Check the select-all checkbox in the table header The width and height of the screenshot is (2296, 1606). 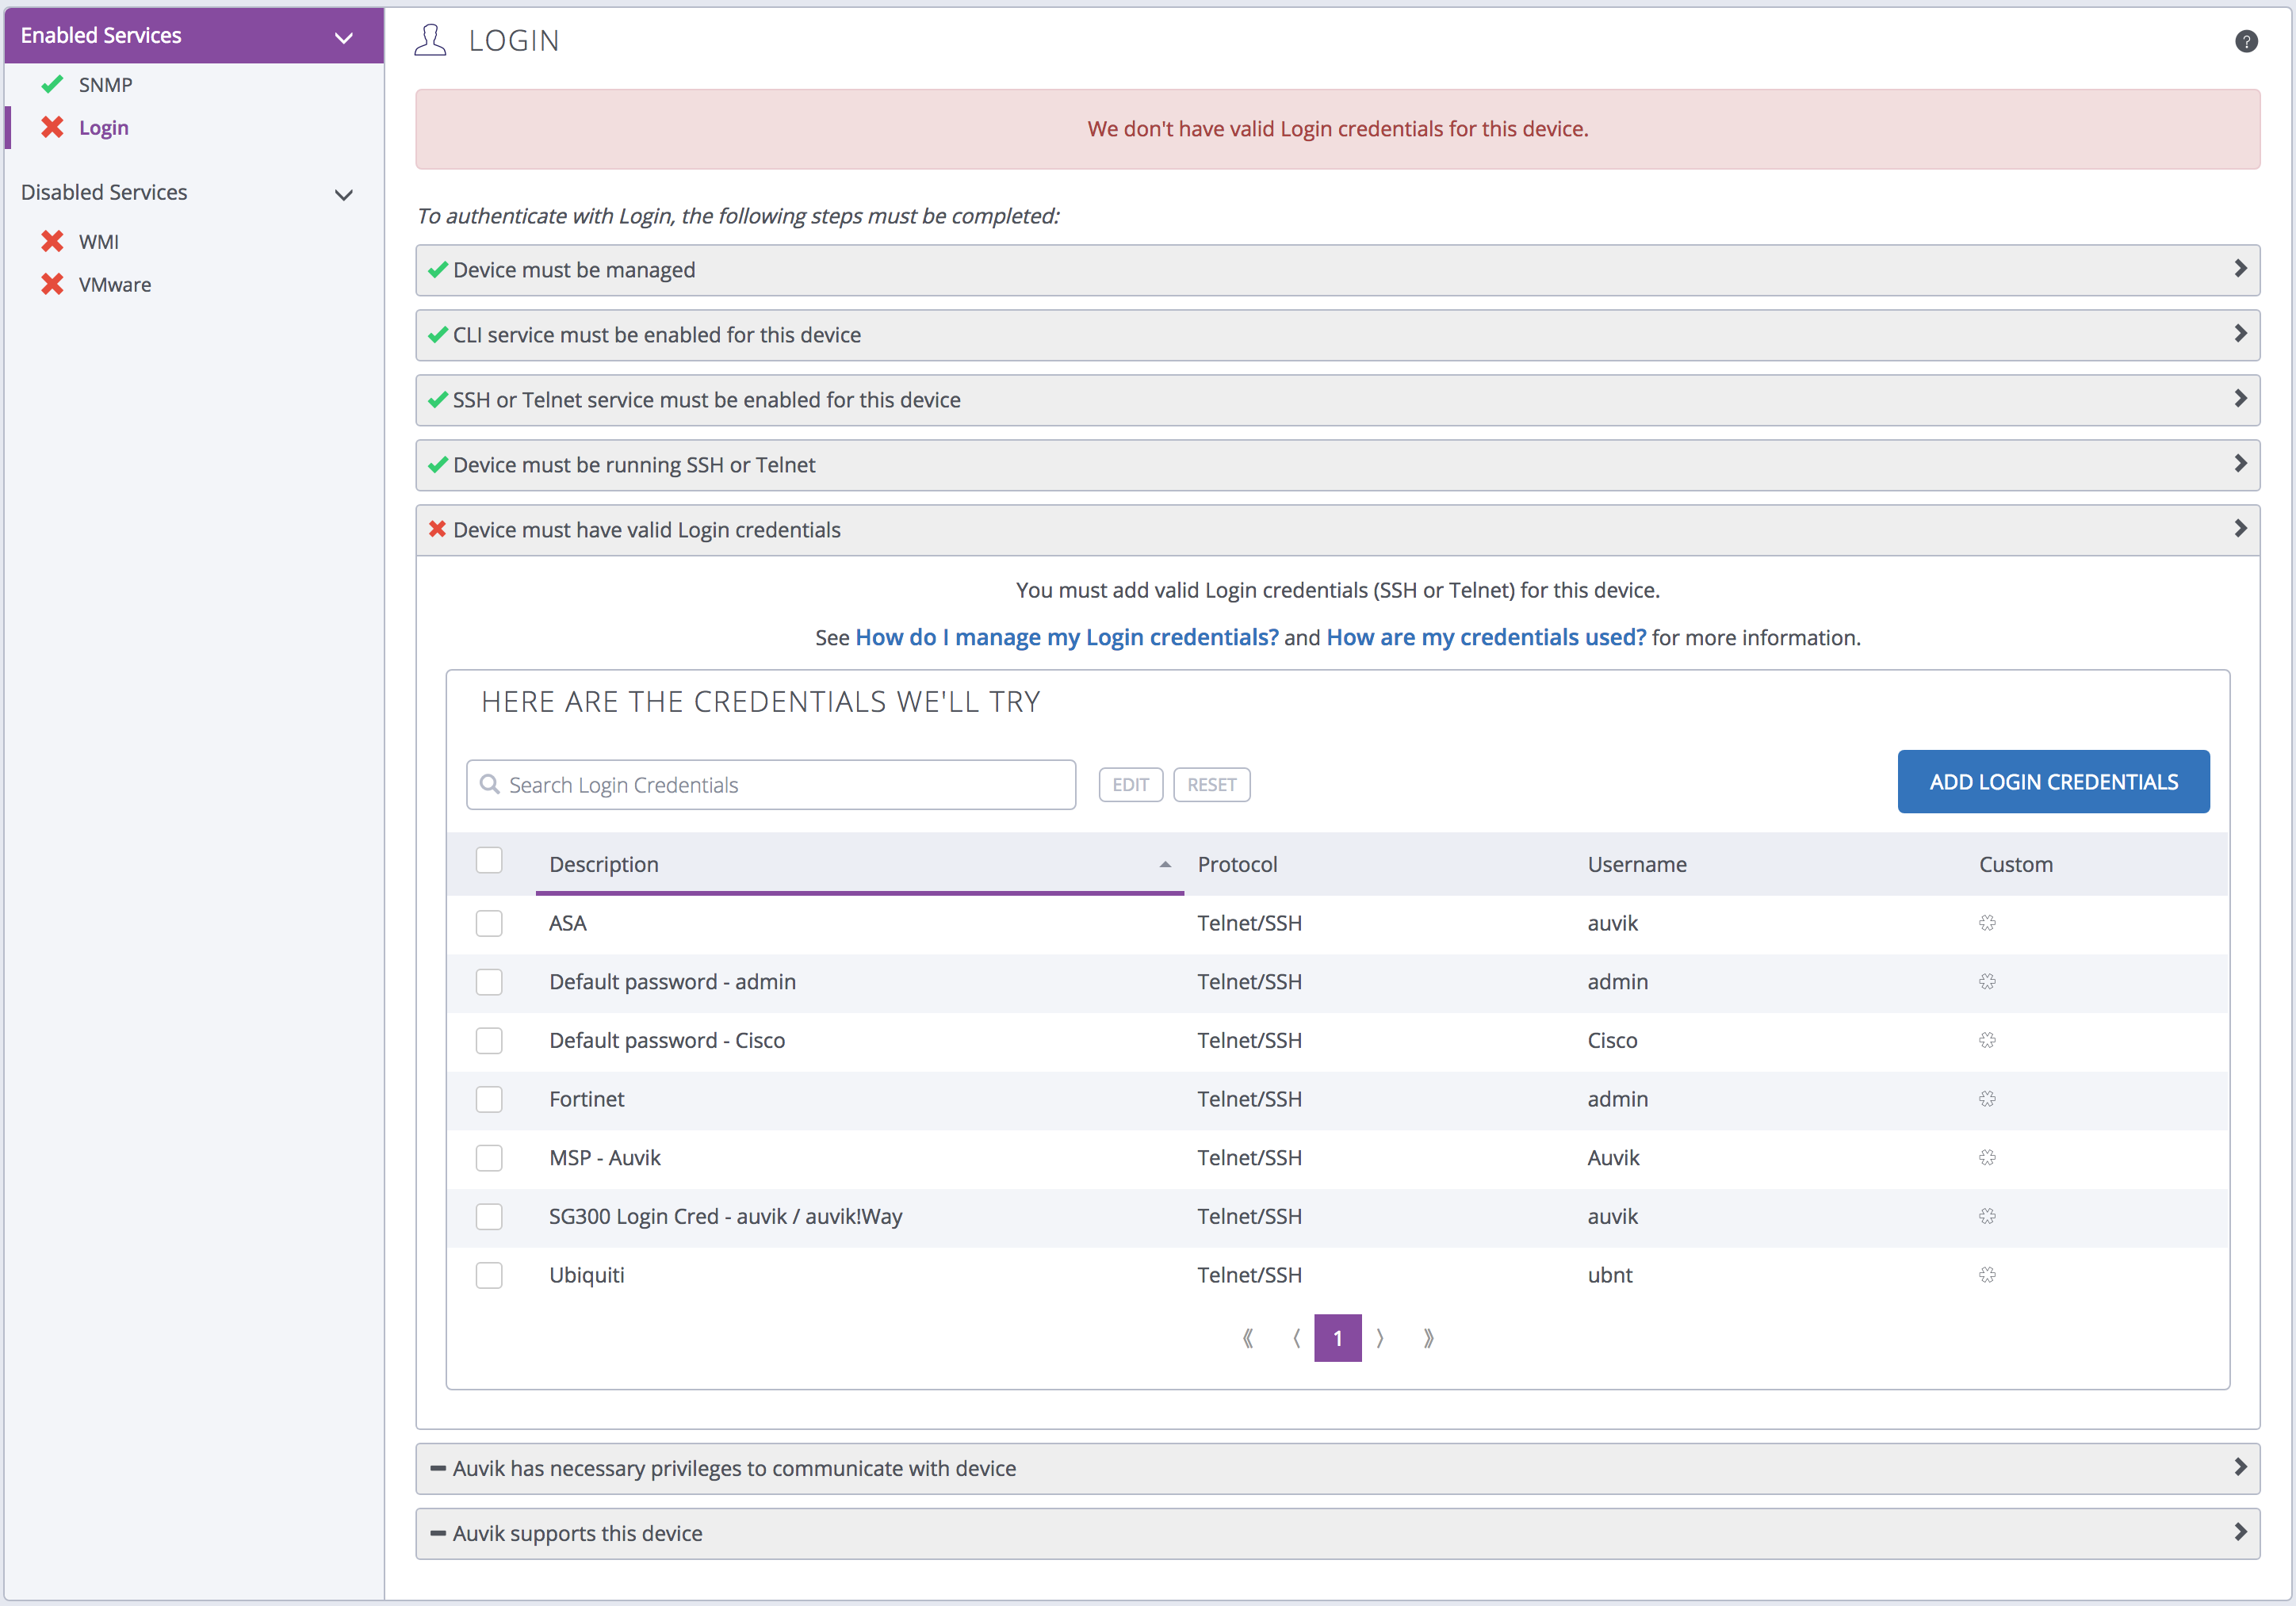coord(489,860)
